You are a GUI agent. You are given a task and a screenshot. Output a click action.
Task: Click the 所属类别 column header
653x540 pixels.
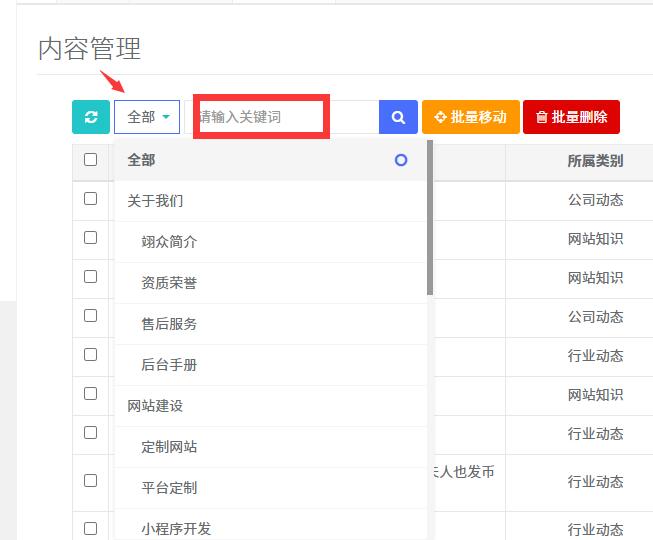[595, 160]
